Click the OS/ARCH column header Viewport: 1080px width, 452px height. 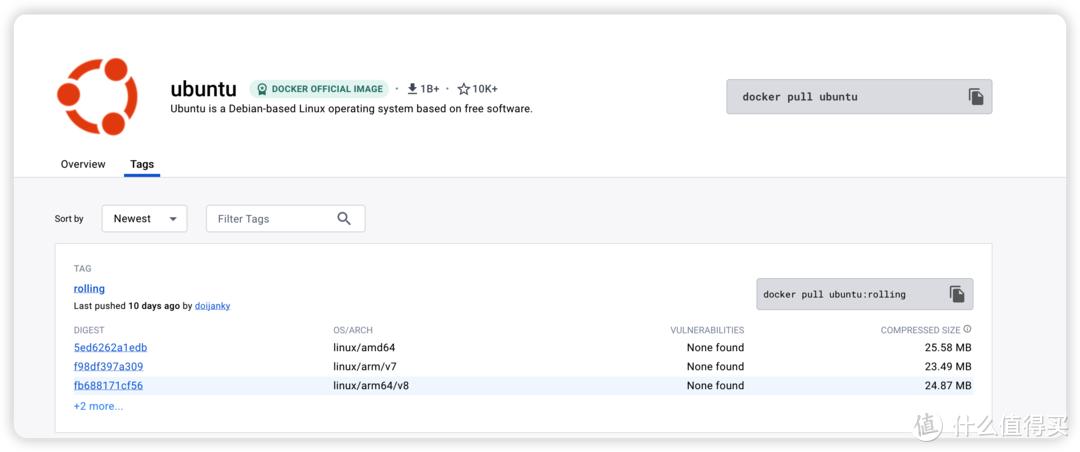click(x=353, y=330)
